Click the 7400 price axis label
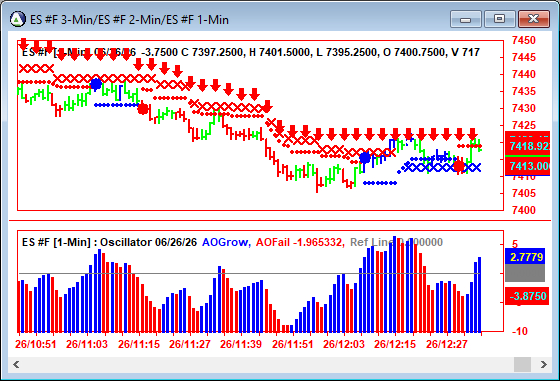560x381 pixels. tap(524, 210)
